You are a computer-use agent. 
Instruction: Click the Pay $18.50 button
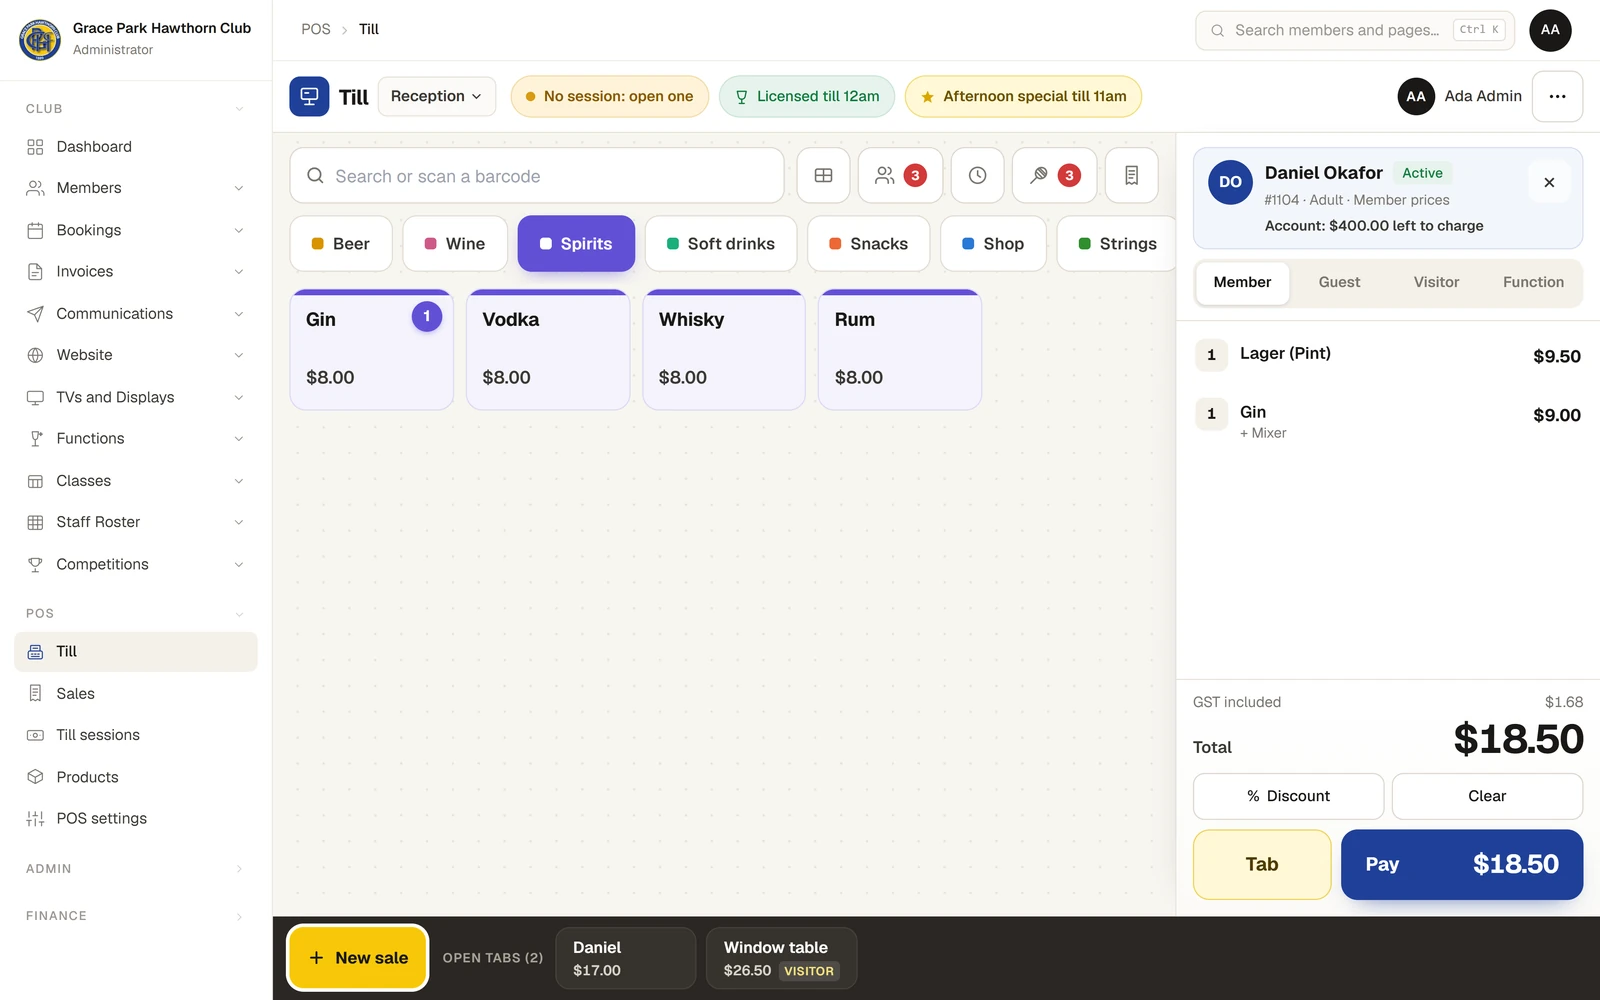coord(1462,865)
